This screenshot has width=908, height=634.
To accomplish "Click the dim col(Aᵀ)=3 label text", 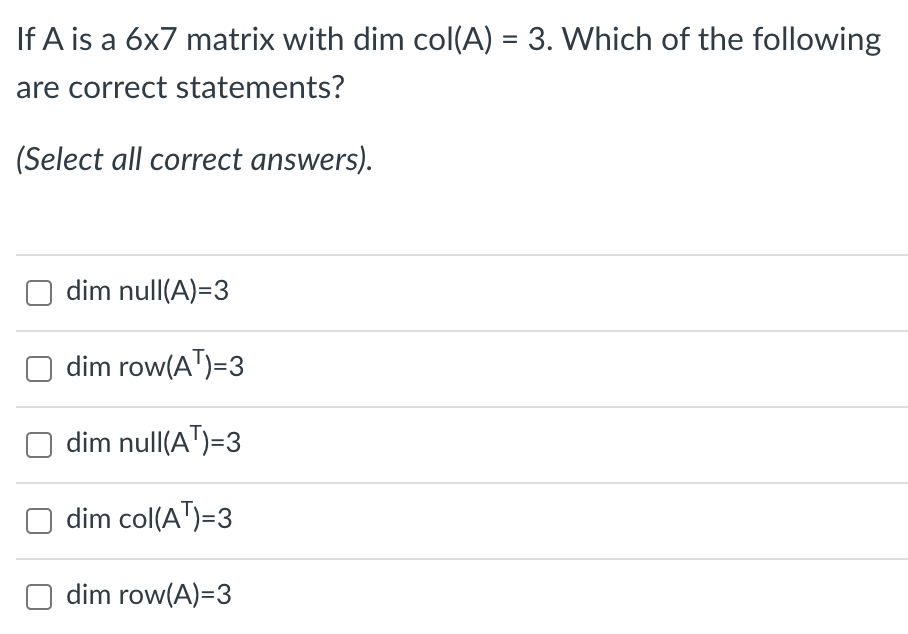I will 148,519.
